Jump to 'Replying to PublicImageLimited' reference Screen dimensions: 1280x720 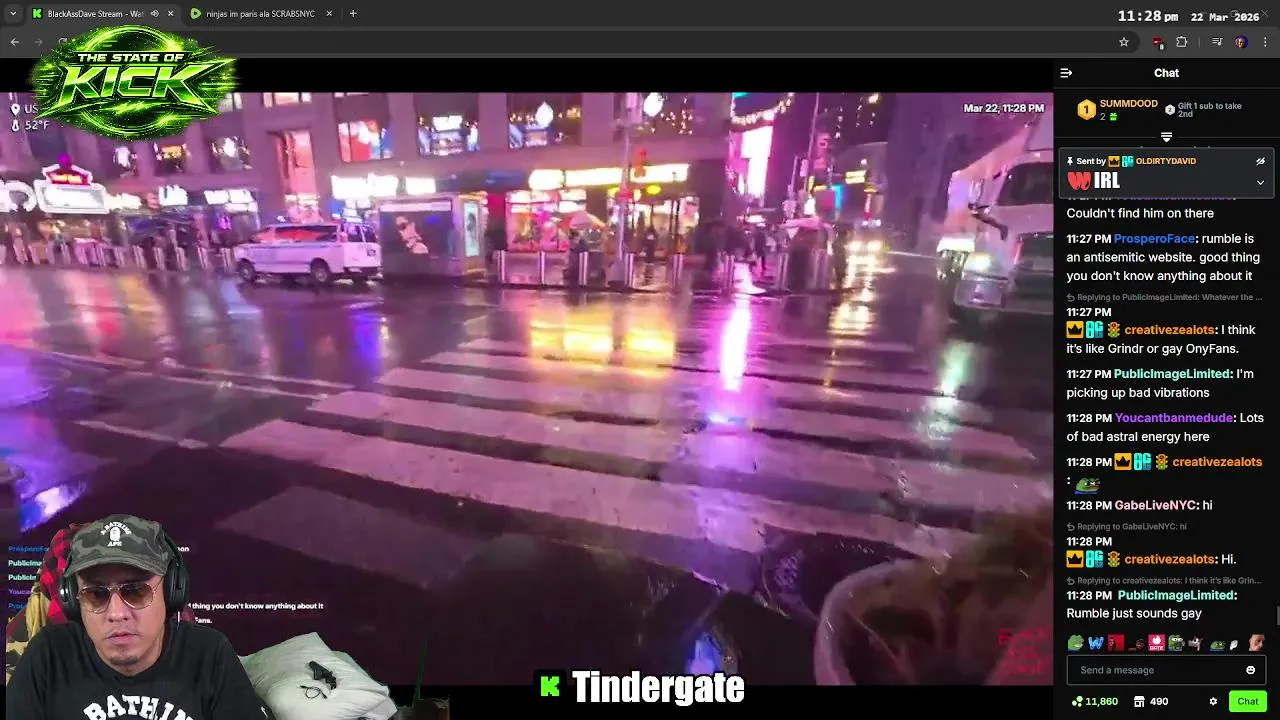[1164, 297]
